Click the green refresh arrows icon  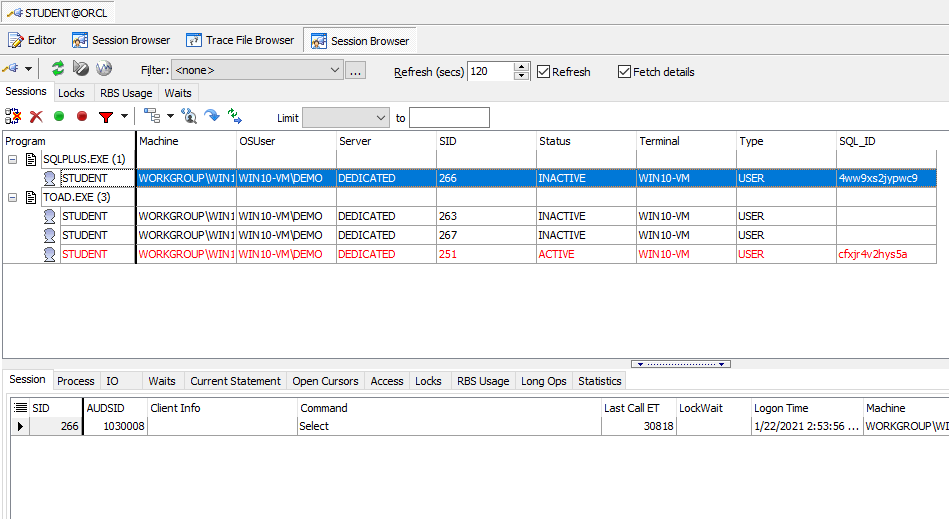click(x=57, y=68)
